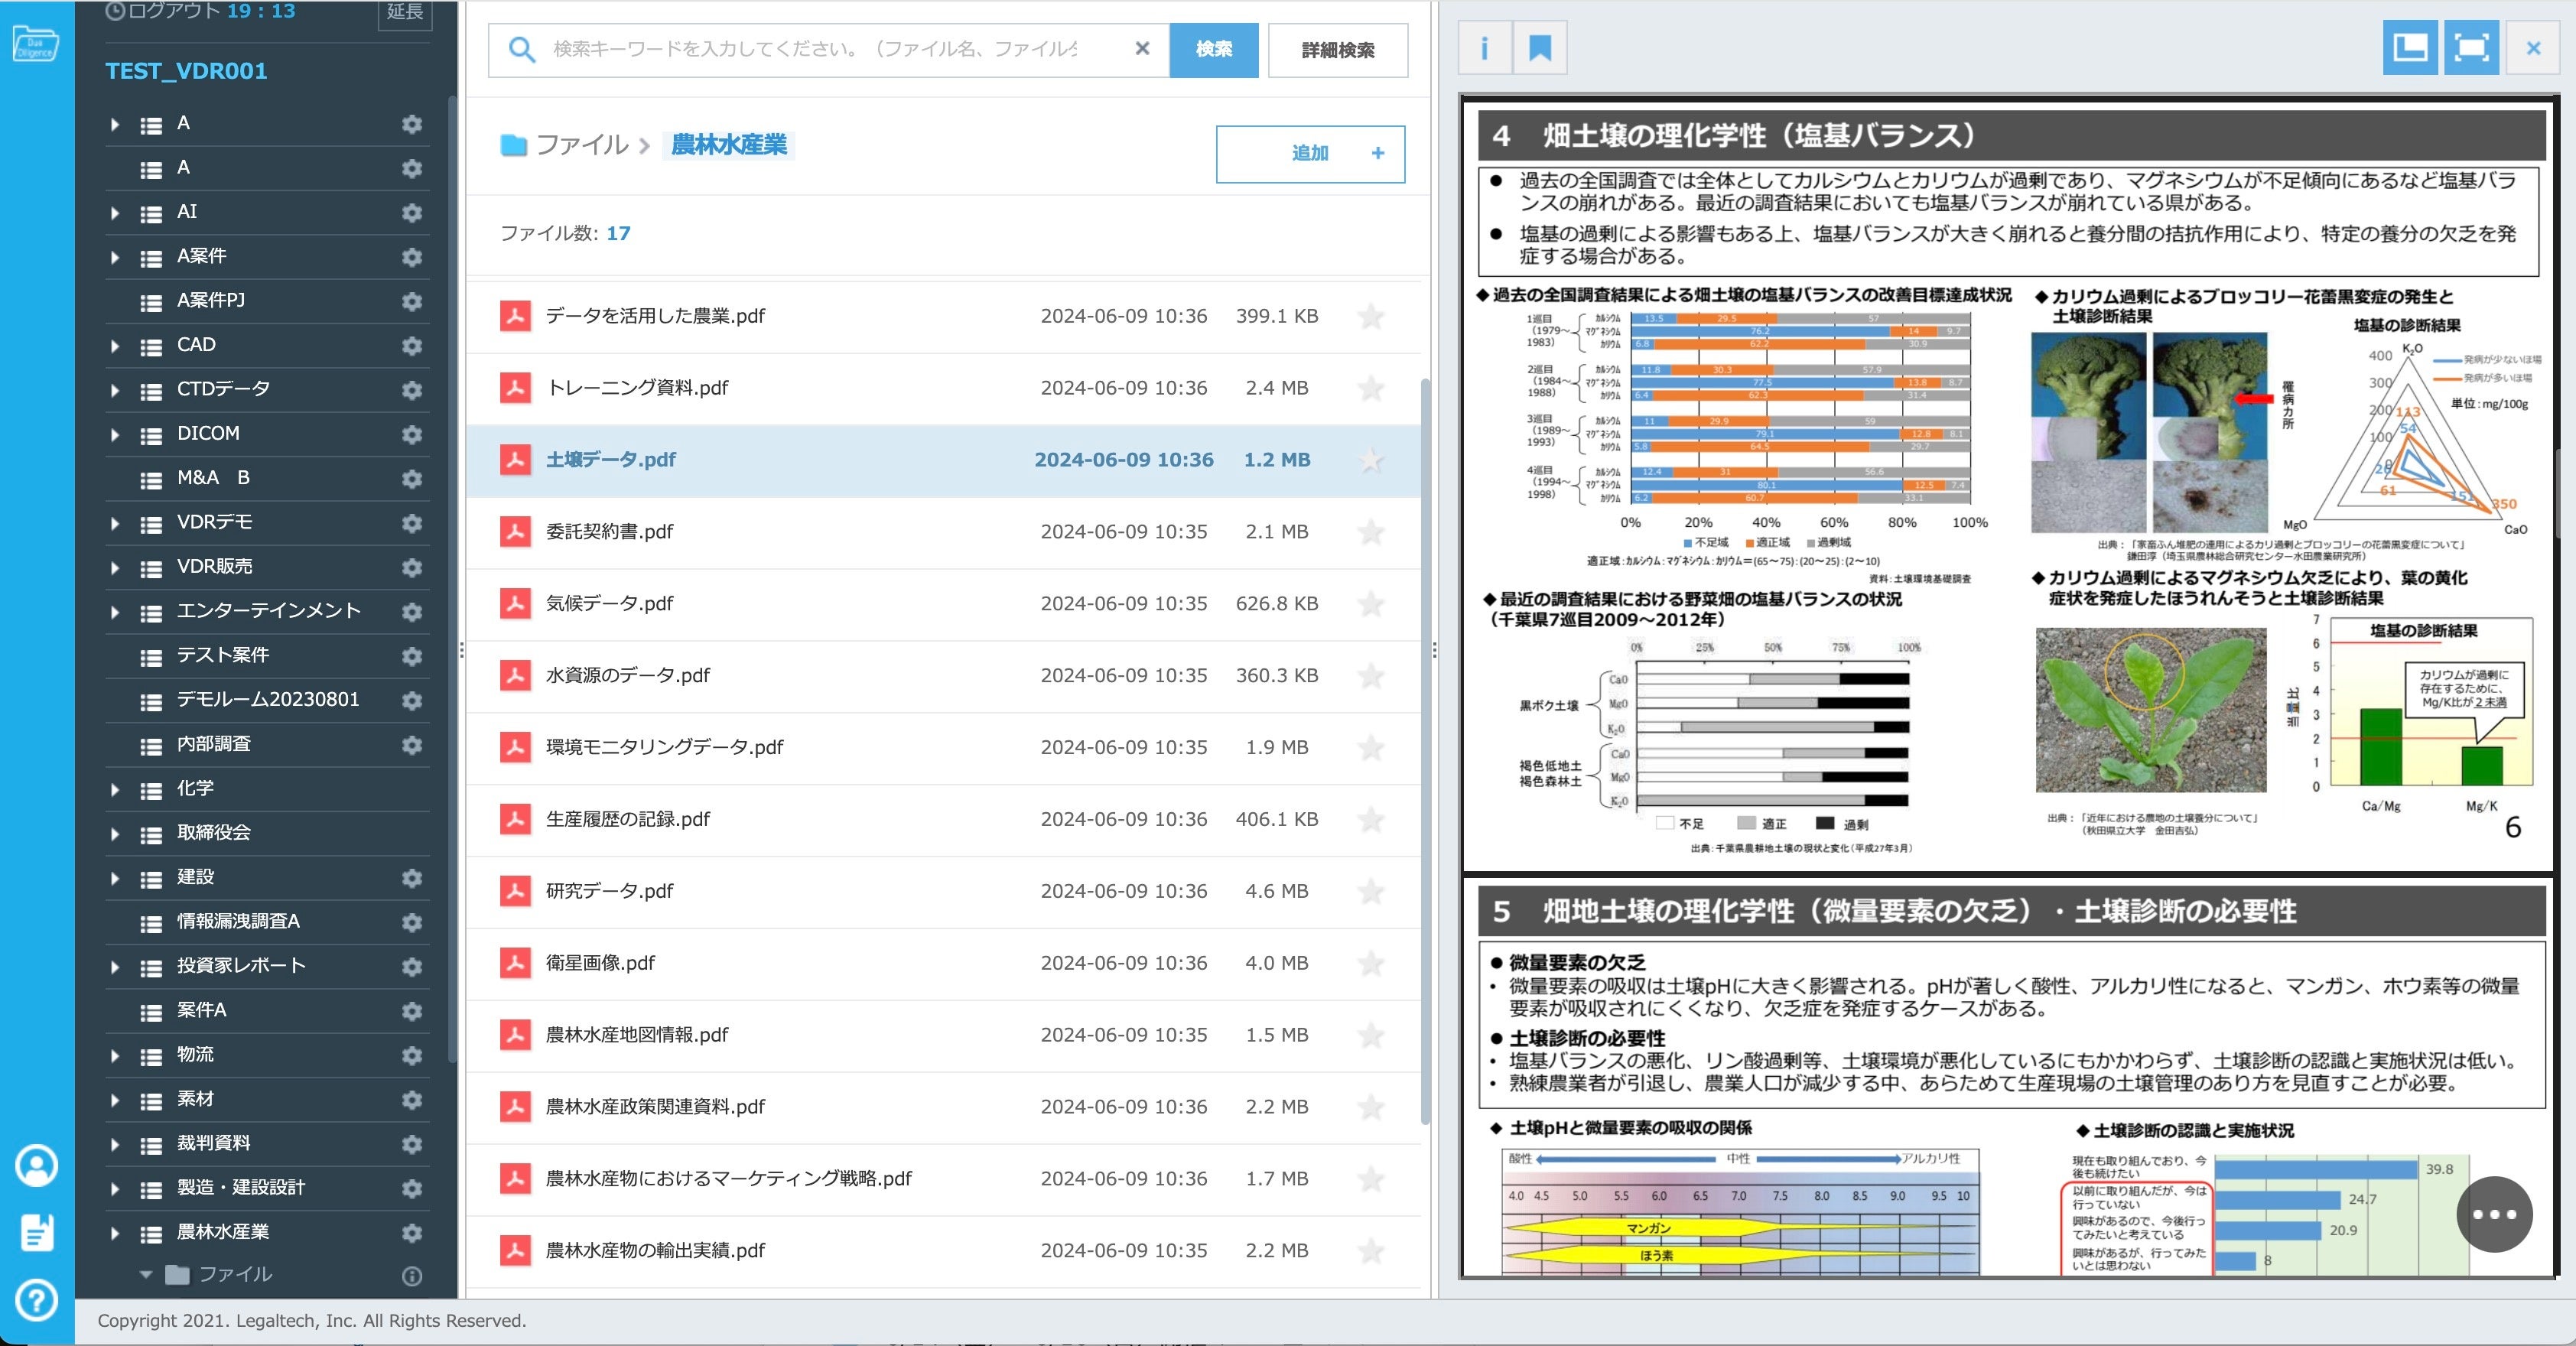Open the help question mark icon

point(37,1300)
